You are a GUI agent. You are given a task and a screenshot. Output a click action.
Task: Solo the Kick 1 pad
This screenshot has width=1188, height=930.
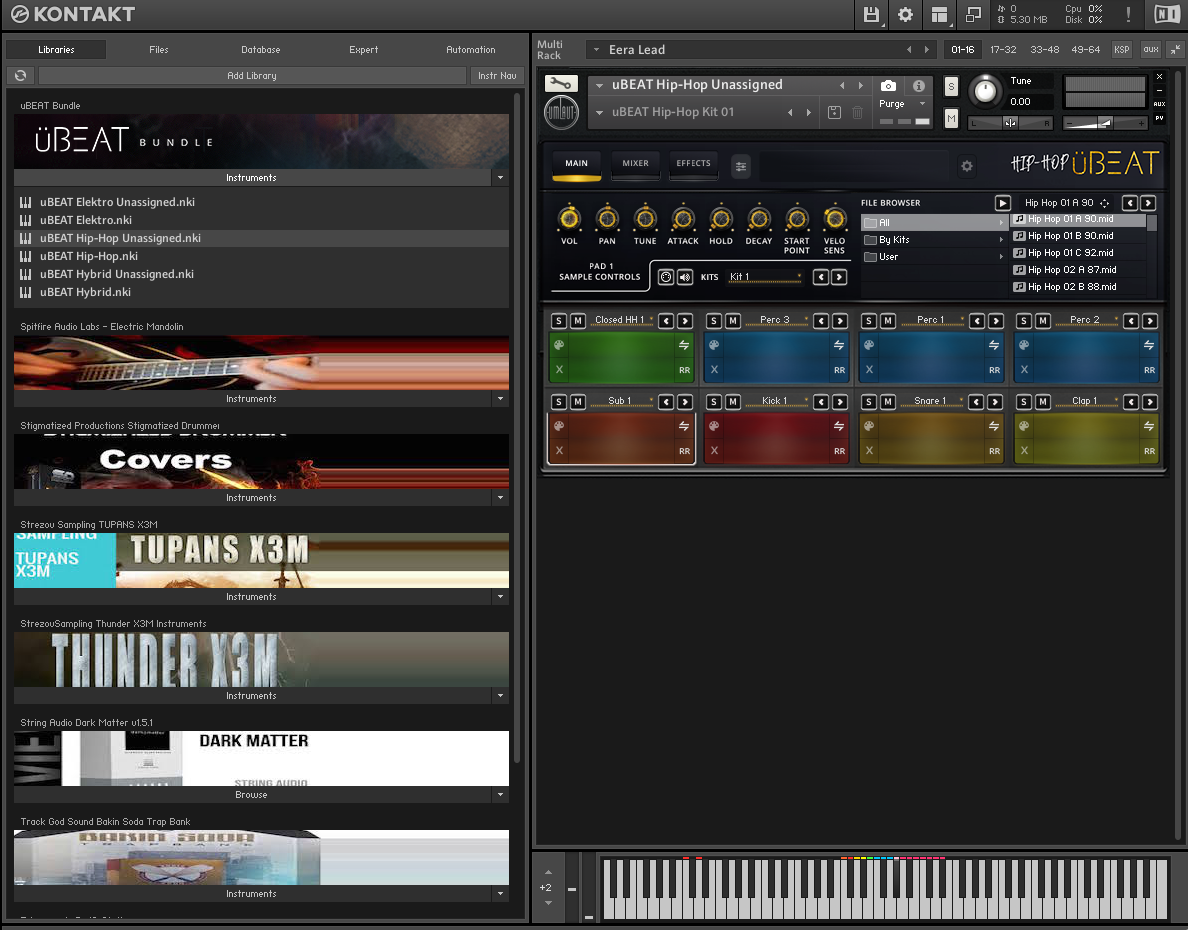coord(714,402)
